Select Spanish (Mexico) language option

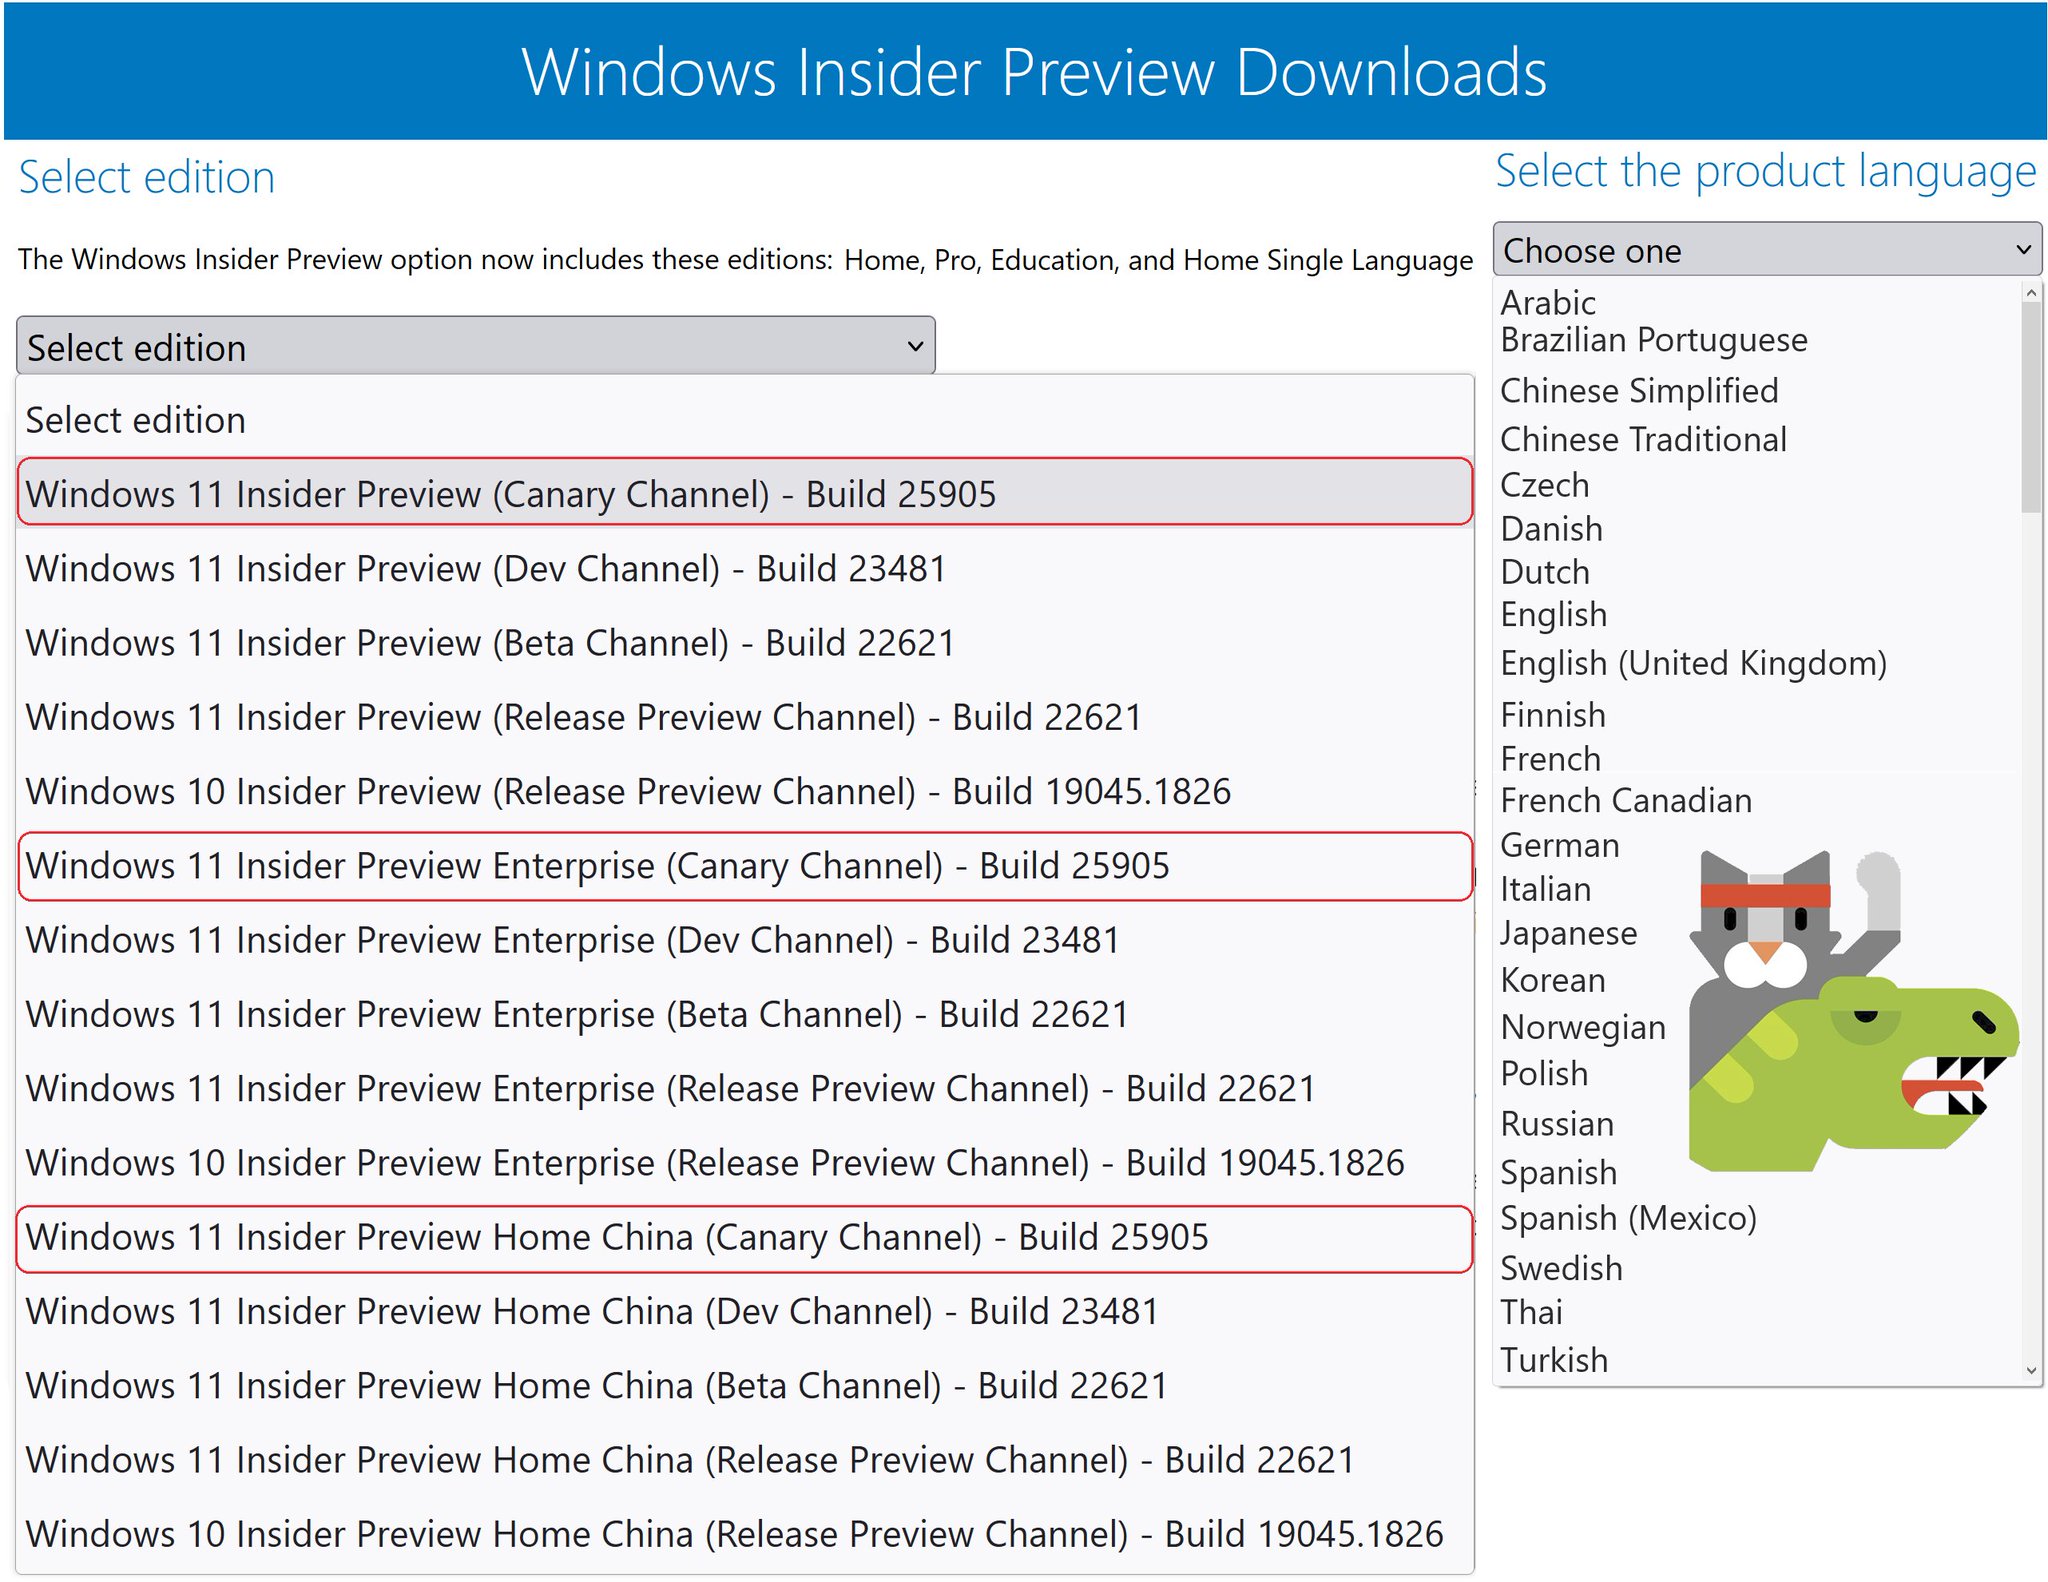tap(1628, 1218)
